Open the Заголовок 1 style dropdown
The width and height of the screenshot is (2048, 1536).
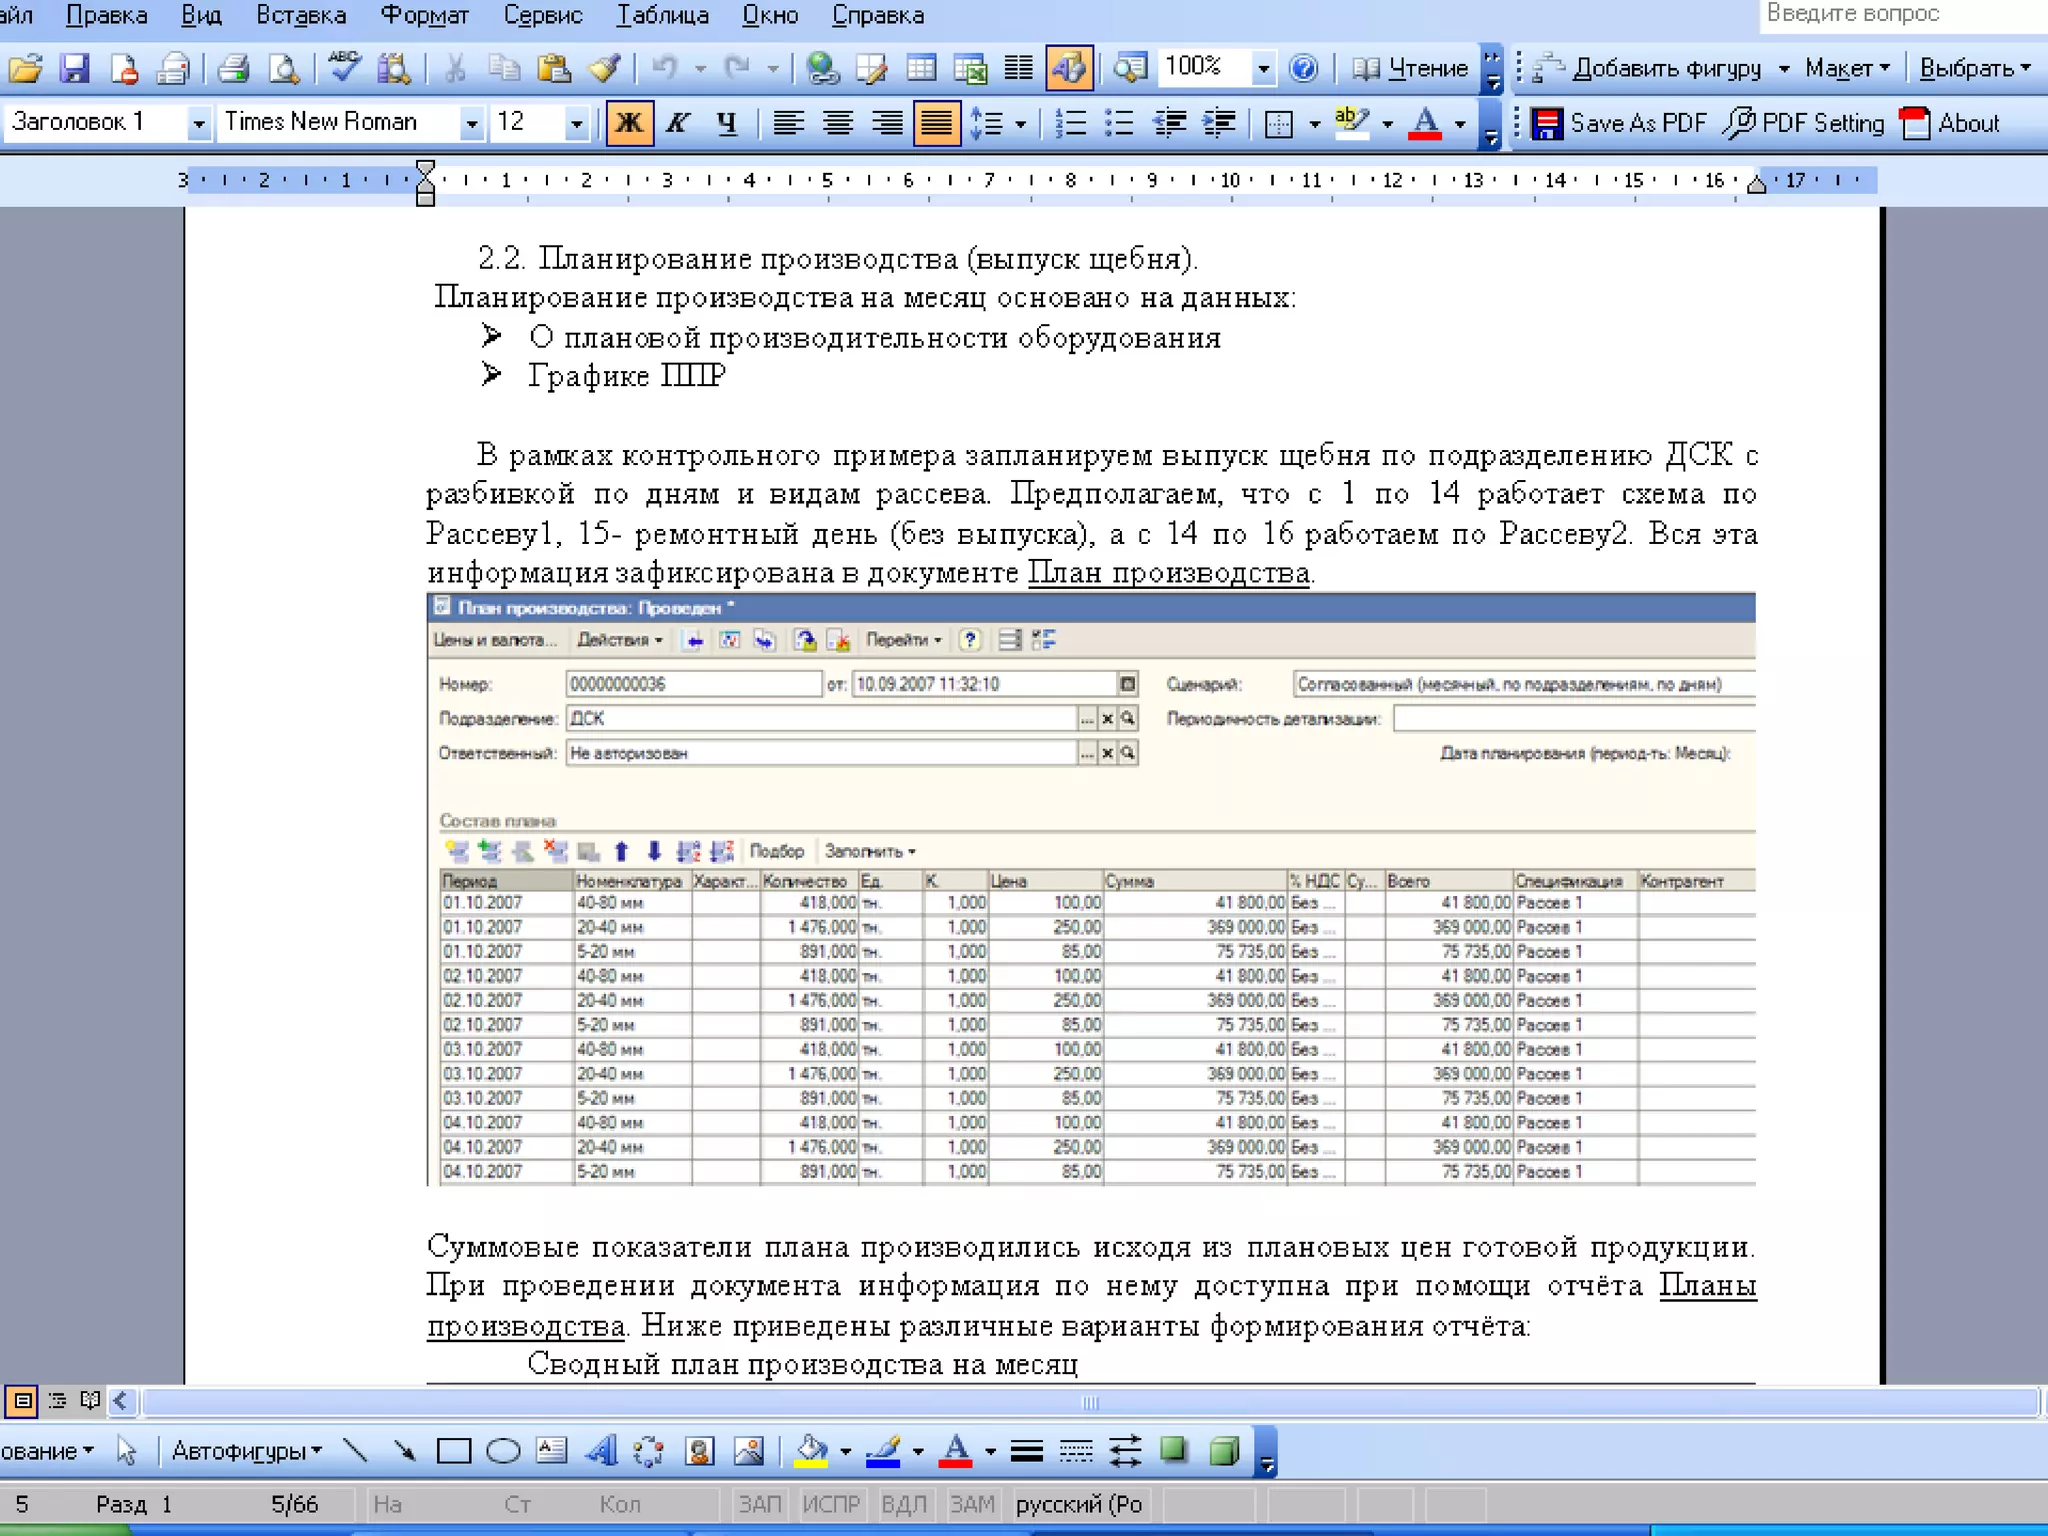tap(198, 123)
